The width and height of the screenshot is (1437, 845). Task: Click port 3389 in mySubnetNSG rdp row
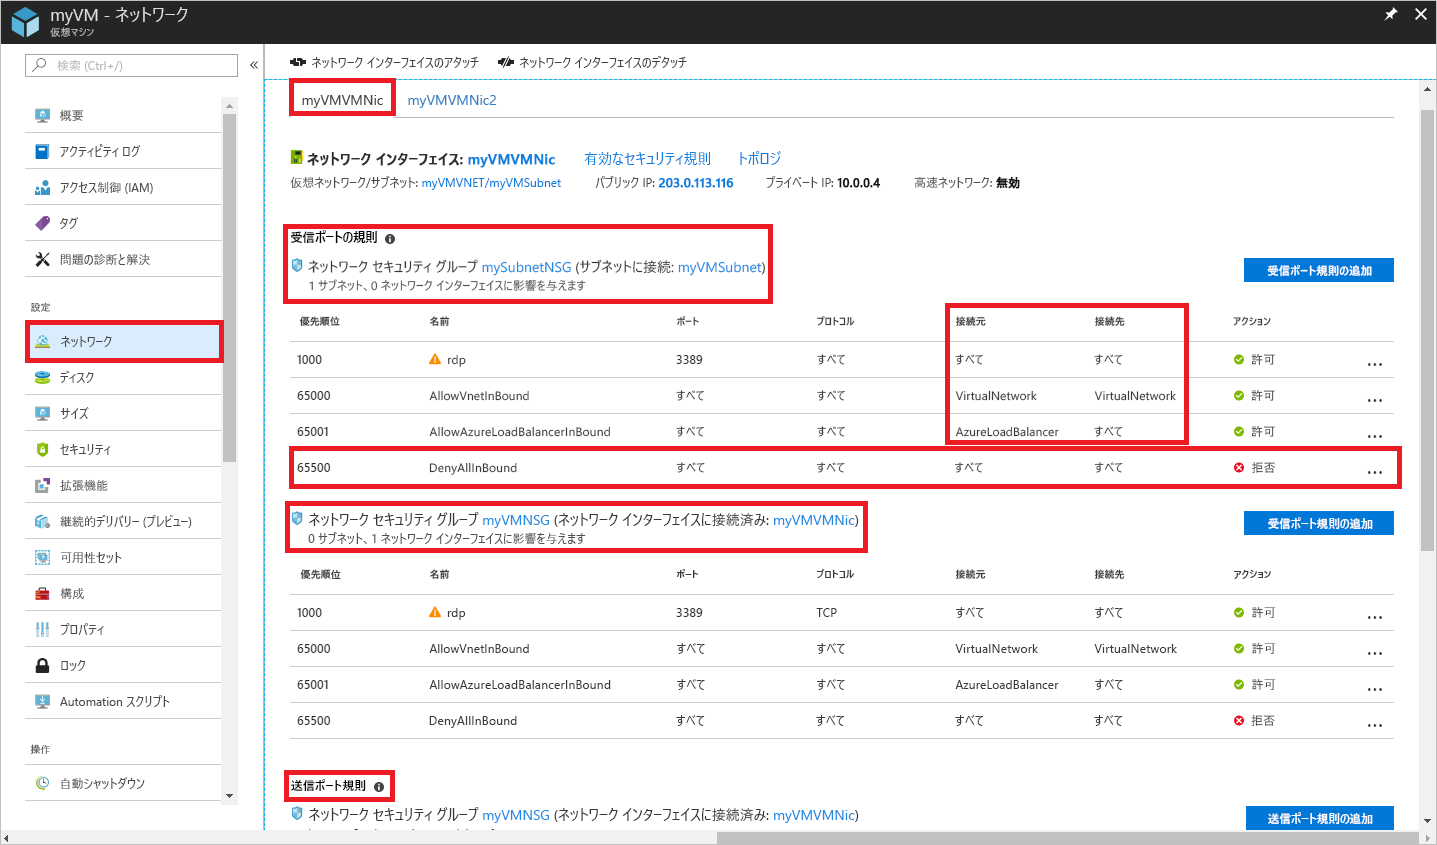point(689,359)
